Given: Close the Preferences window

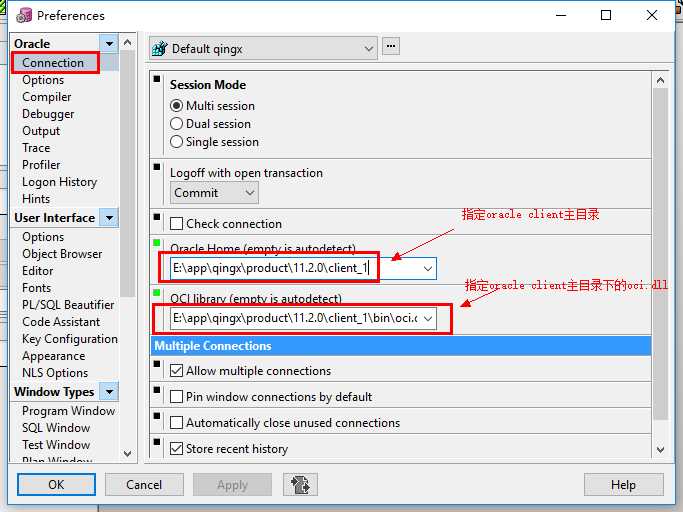Looking at the screenshot, I should tap(652, 15).
